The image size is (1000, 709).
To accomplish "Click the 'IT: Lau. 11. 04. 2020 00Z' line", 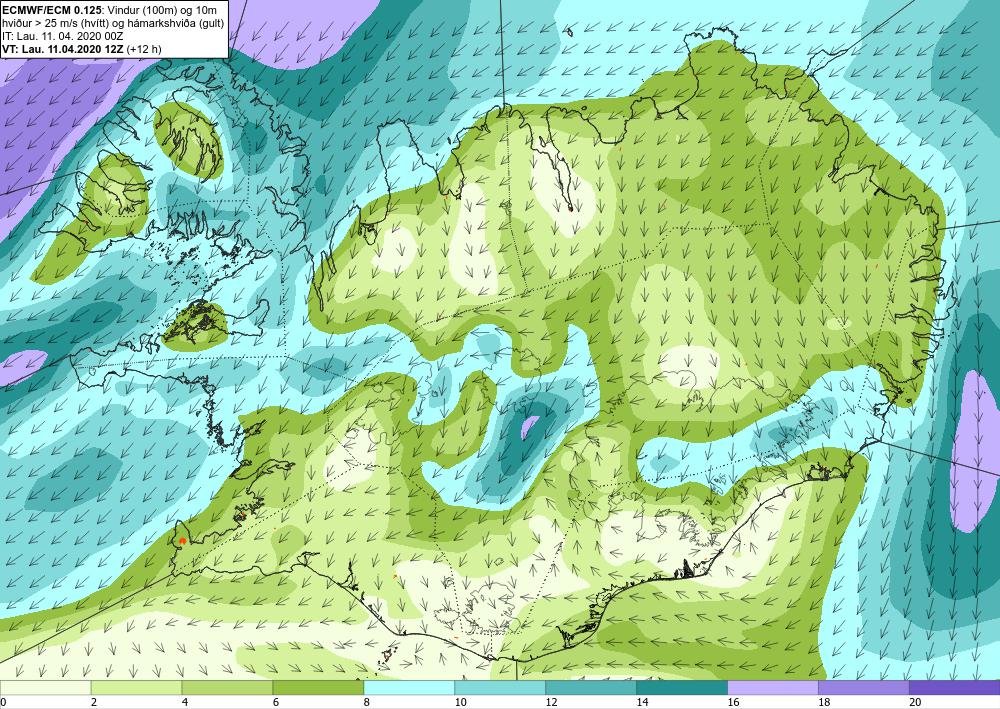I will pyautogui.click(x=62, y=36).
